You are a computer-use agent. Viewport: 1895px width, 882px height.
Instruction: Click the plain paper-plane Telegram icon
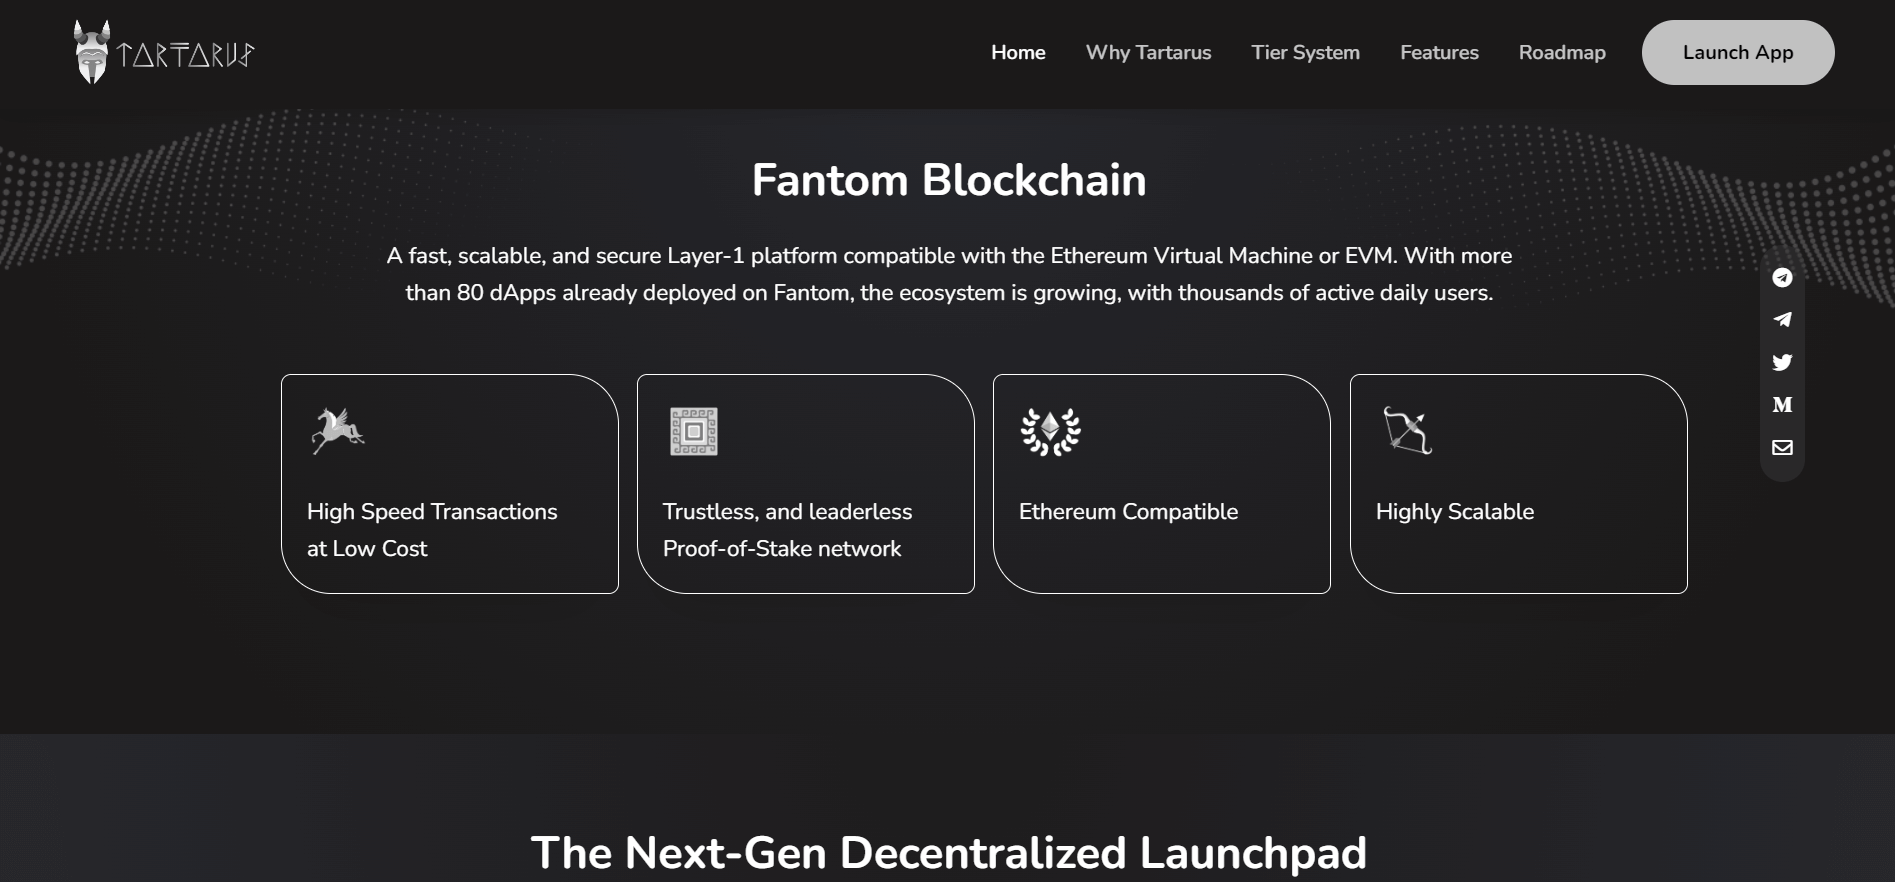(x=1782, y=320)
